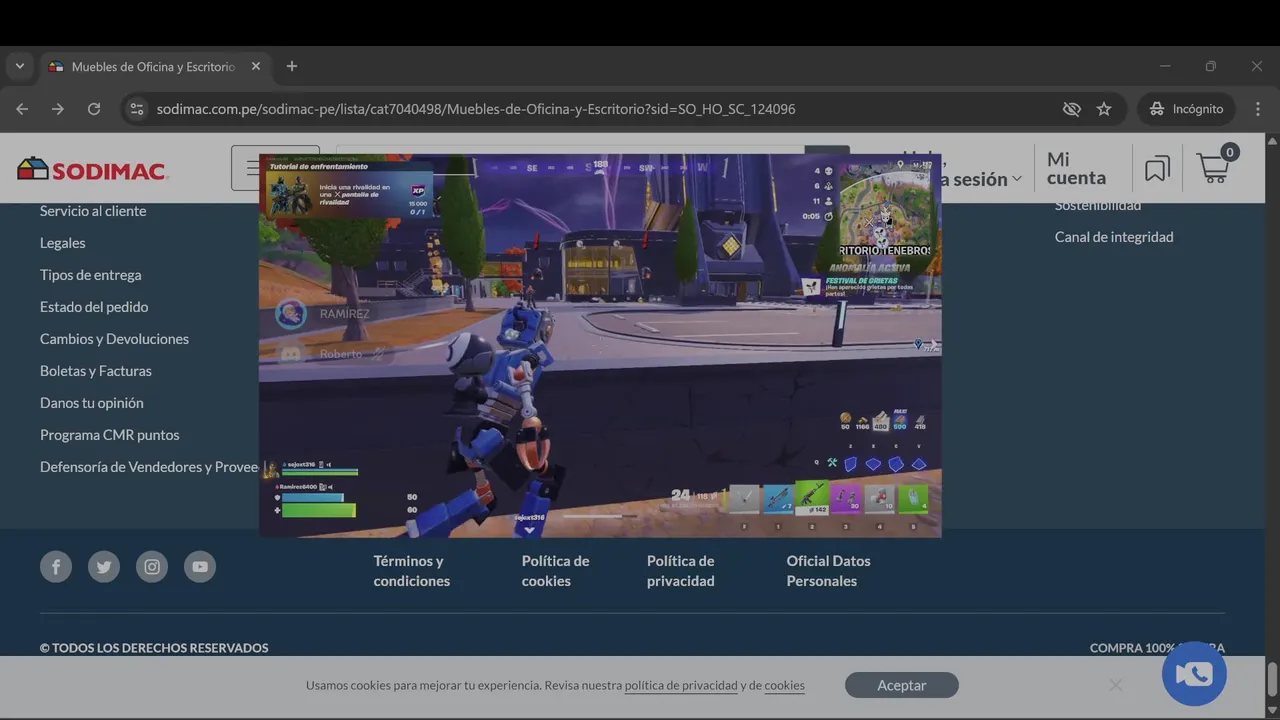Accept cookies with the Aceptar button
This screenshot has width=1280, height=720.
click(902, 685)
